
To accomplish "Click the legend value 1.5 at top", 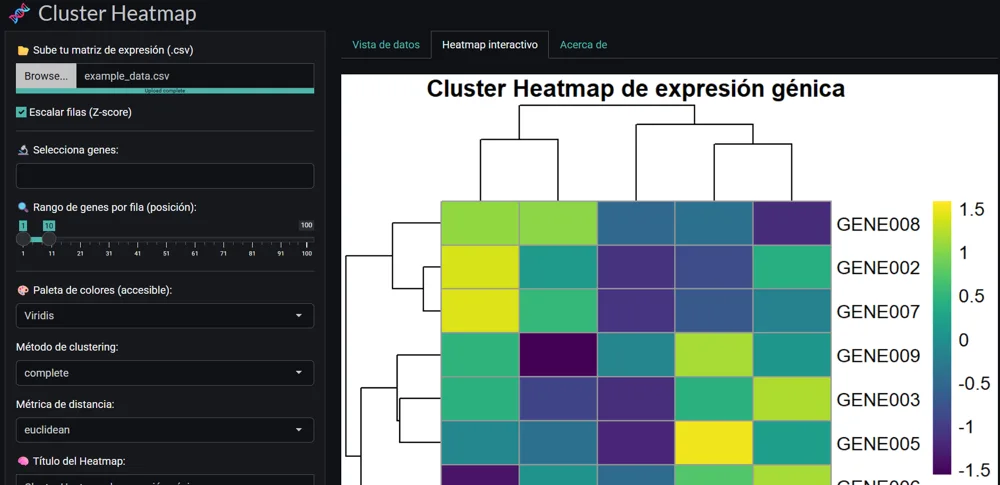I will coord(972,210).
